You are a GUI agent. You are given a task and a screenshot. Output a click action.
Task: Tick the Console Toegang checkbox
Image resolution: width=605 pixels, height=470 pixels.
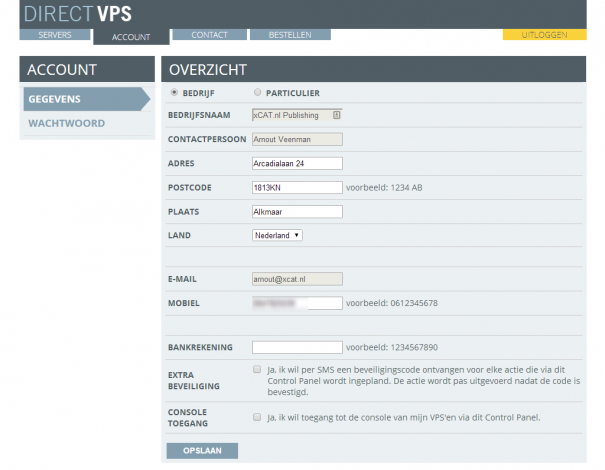click(257, 417)
